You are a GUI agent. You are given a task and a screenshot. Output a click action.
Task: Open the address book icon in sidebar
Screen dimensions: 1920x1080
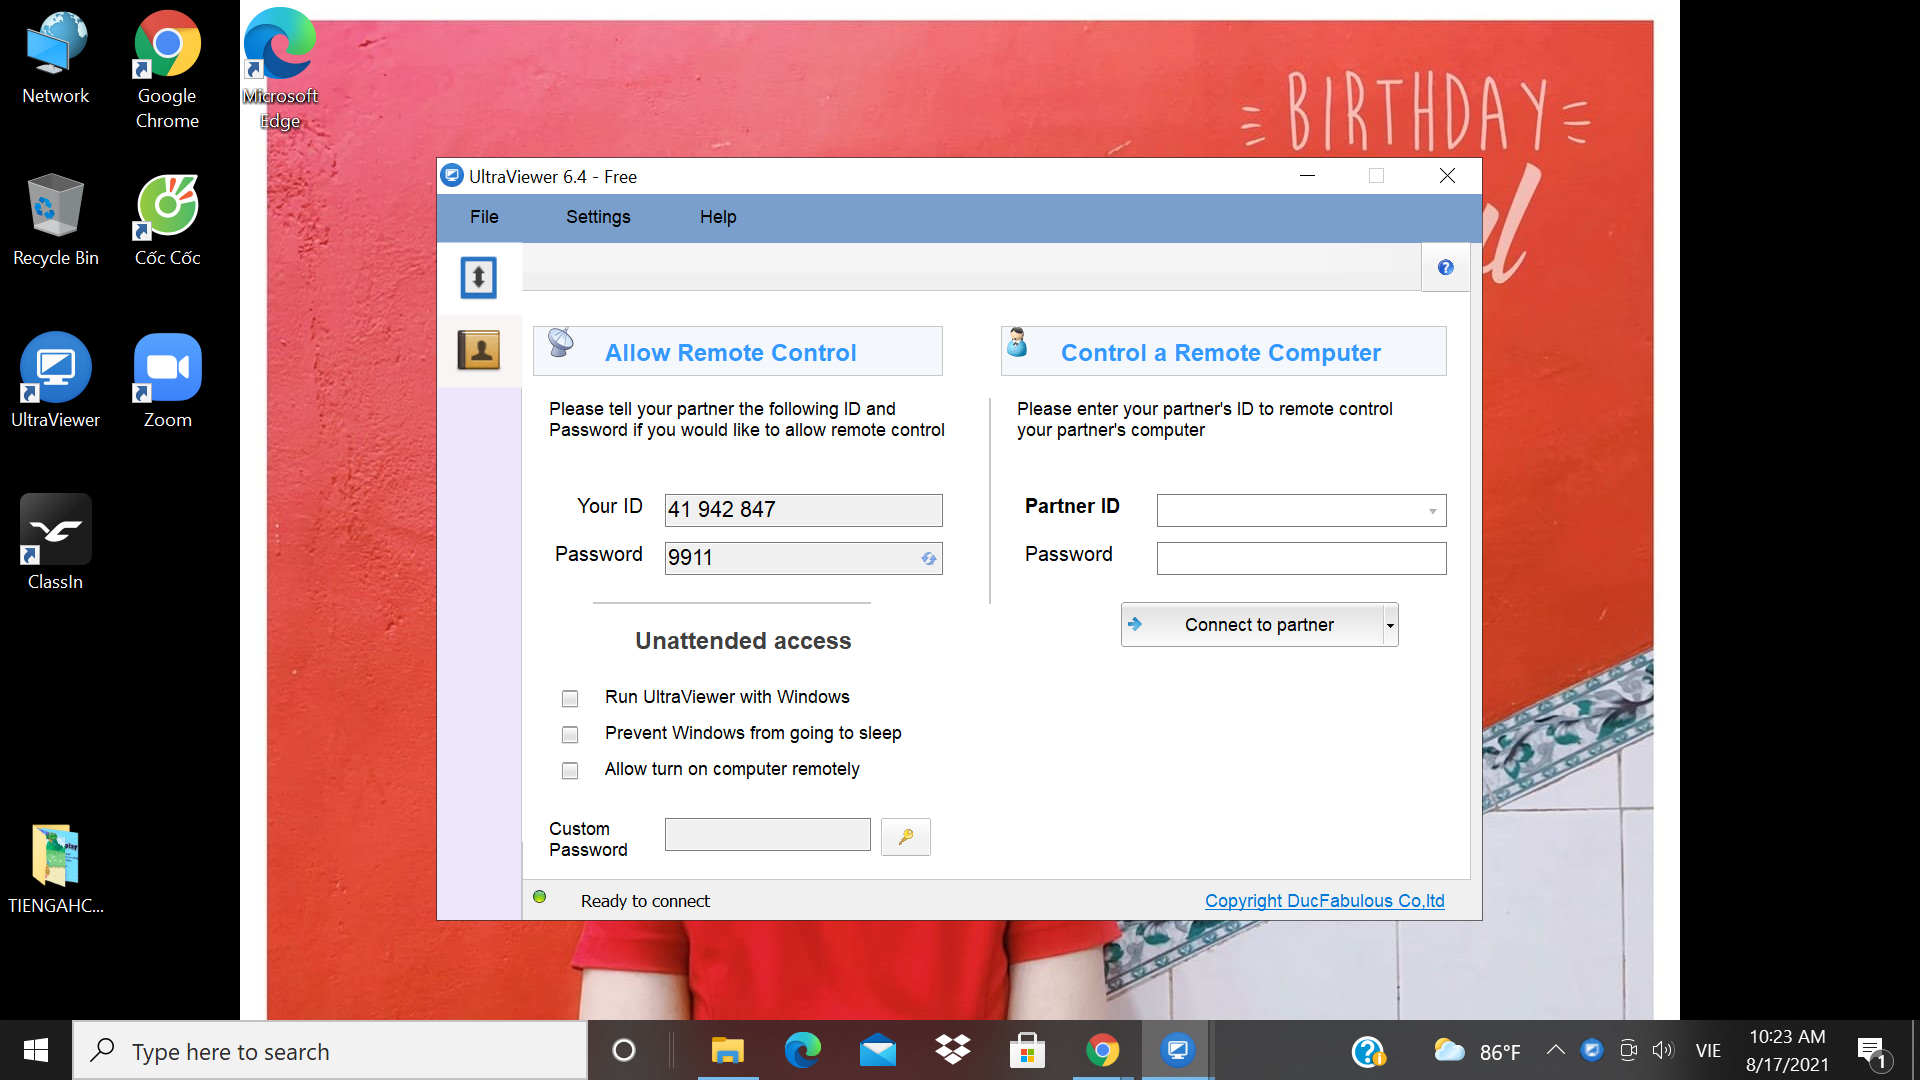[478, 350]
